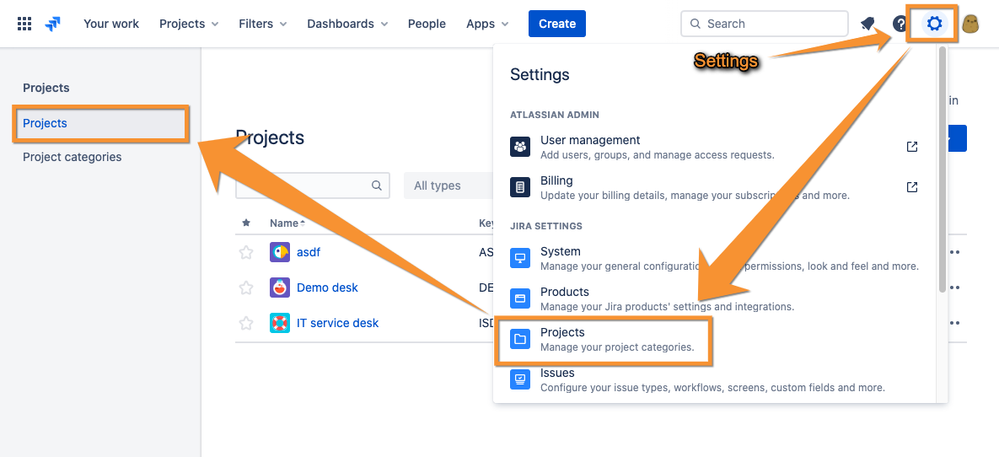The height and width of the screenshot is (457, 999).
Task: Click the Jira logo icon
Action: coord(52,24)
